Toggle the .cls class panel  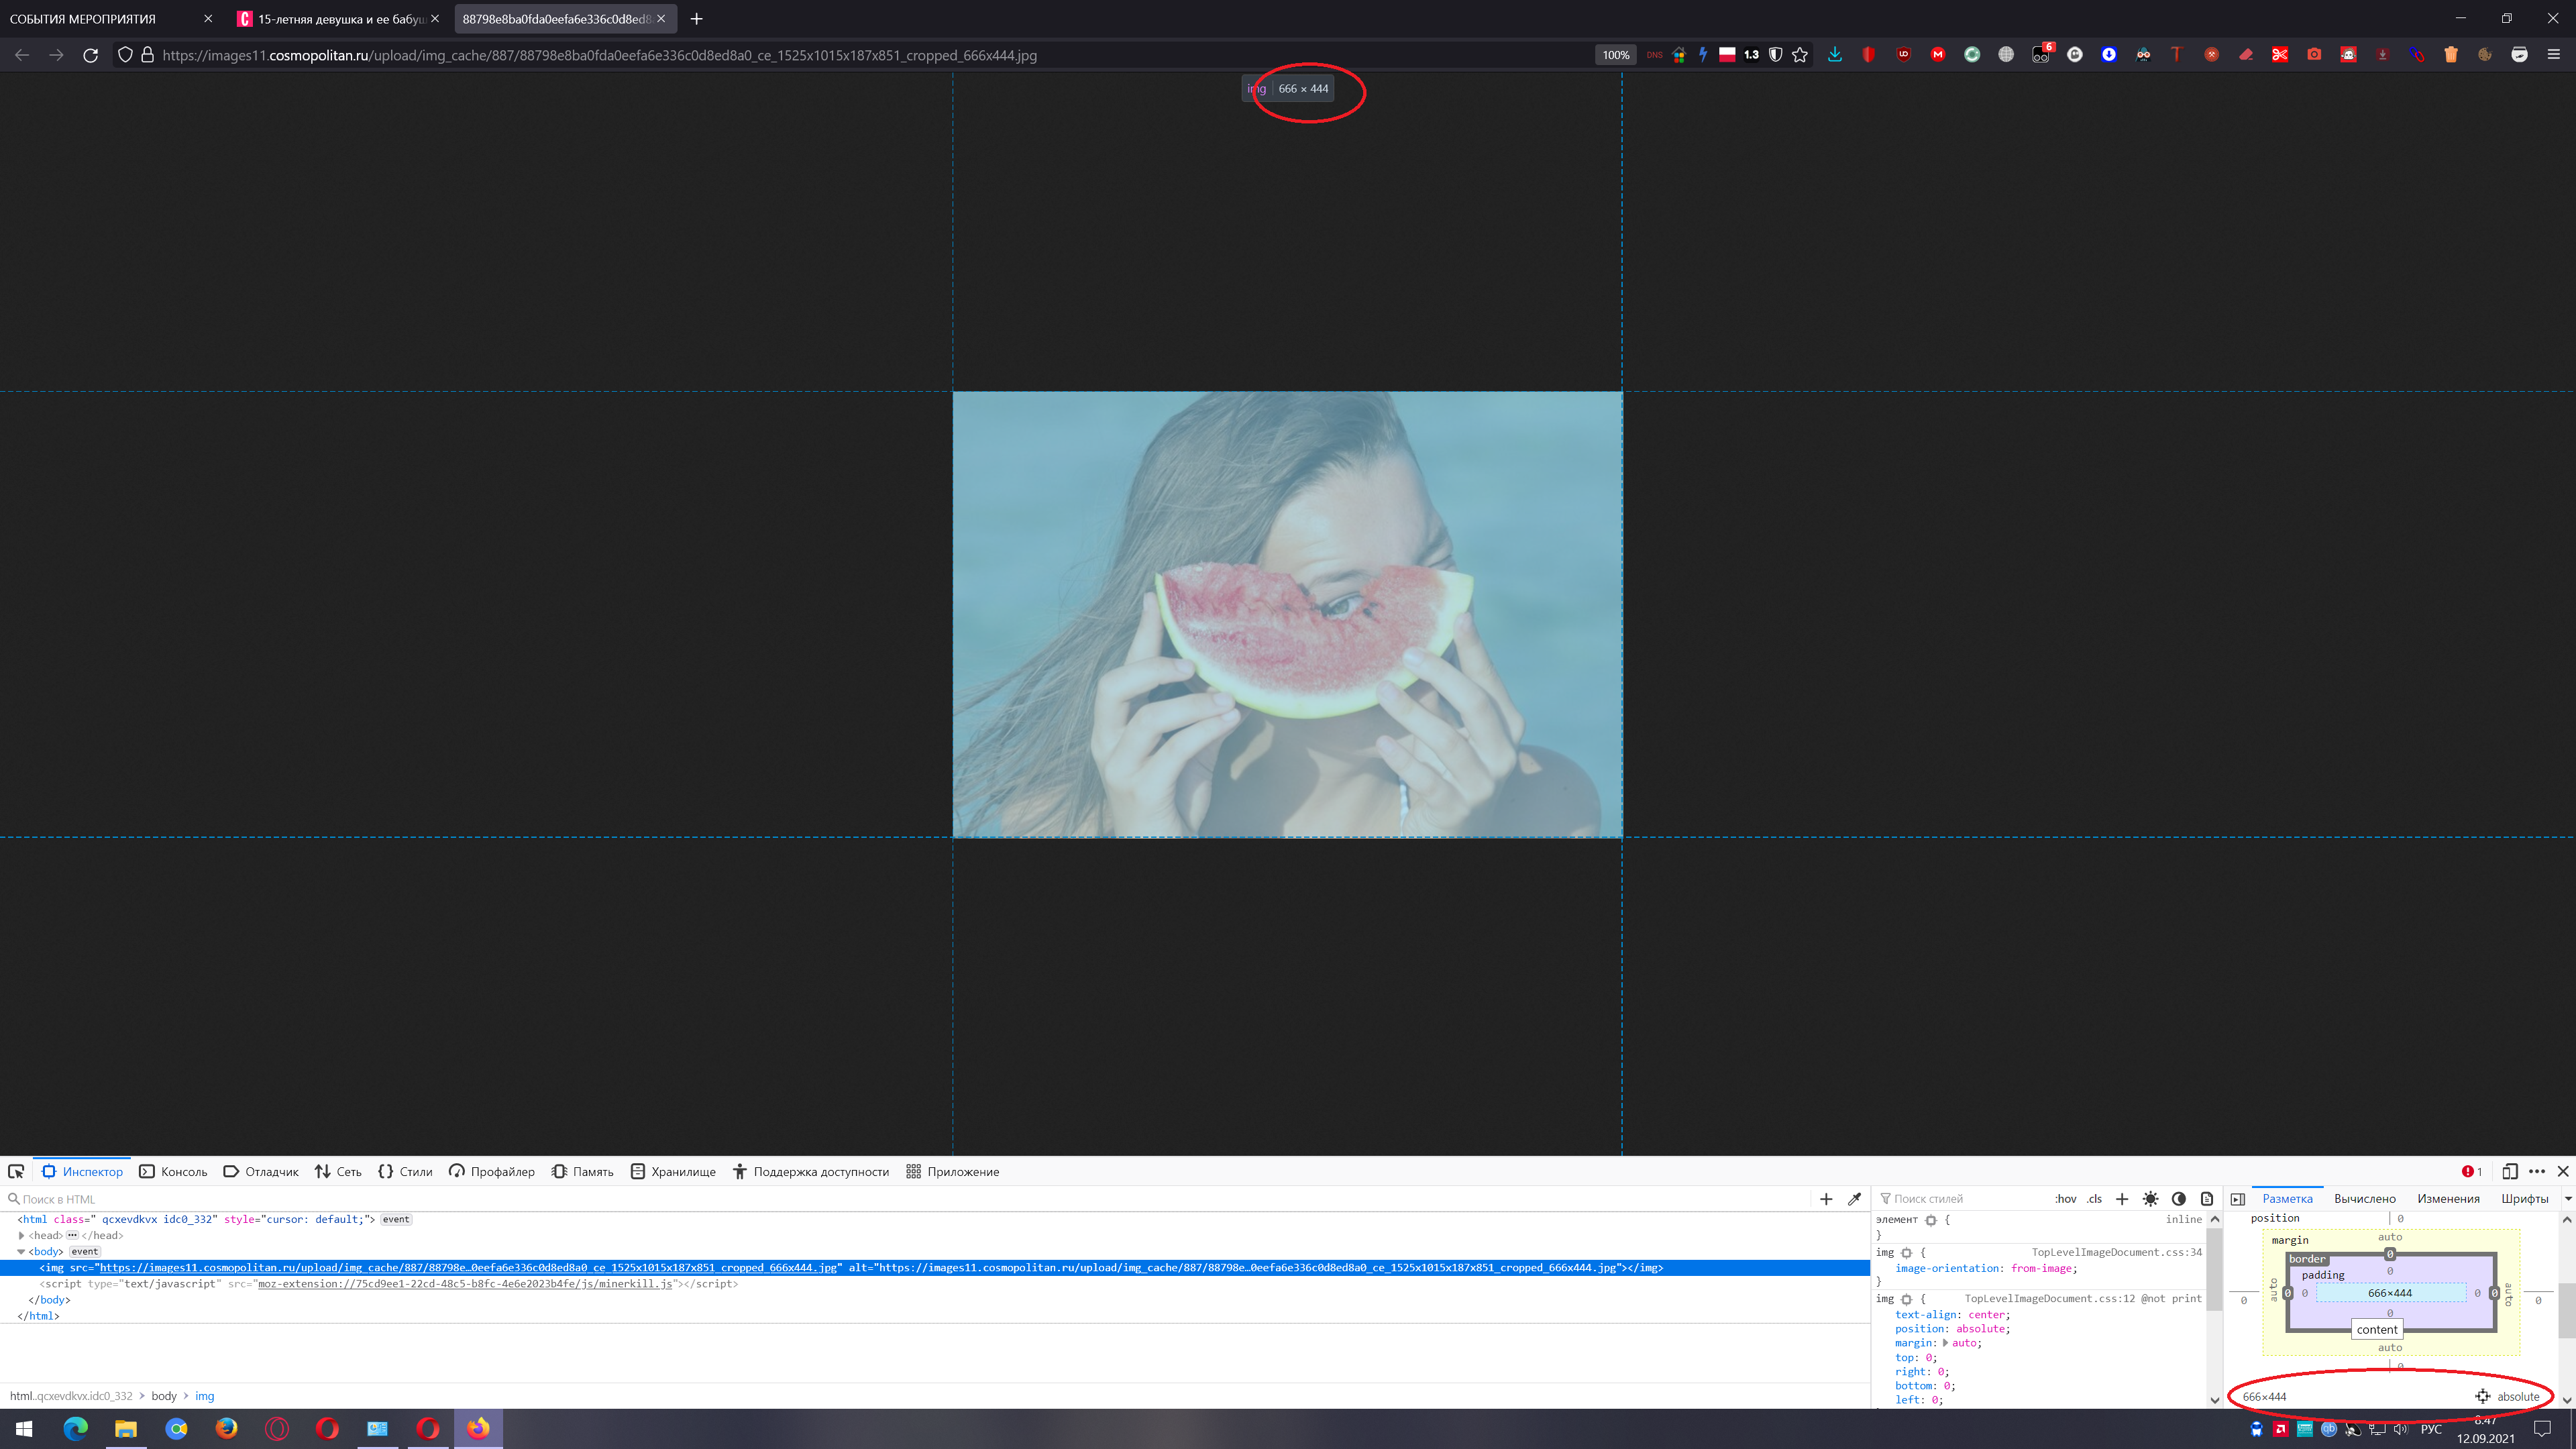(2094, 1199)
